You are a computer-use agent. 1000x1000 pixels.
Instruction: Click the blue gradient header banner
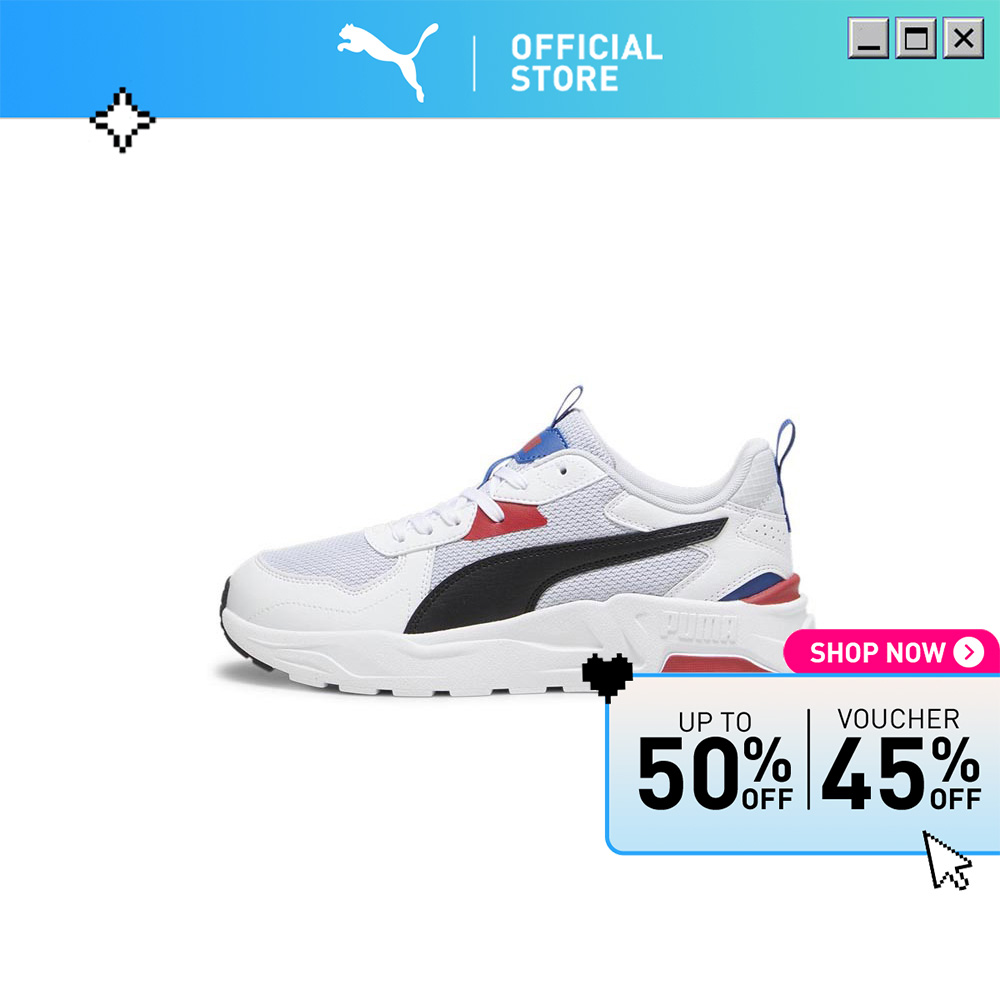(500, 59)
